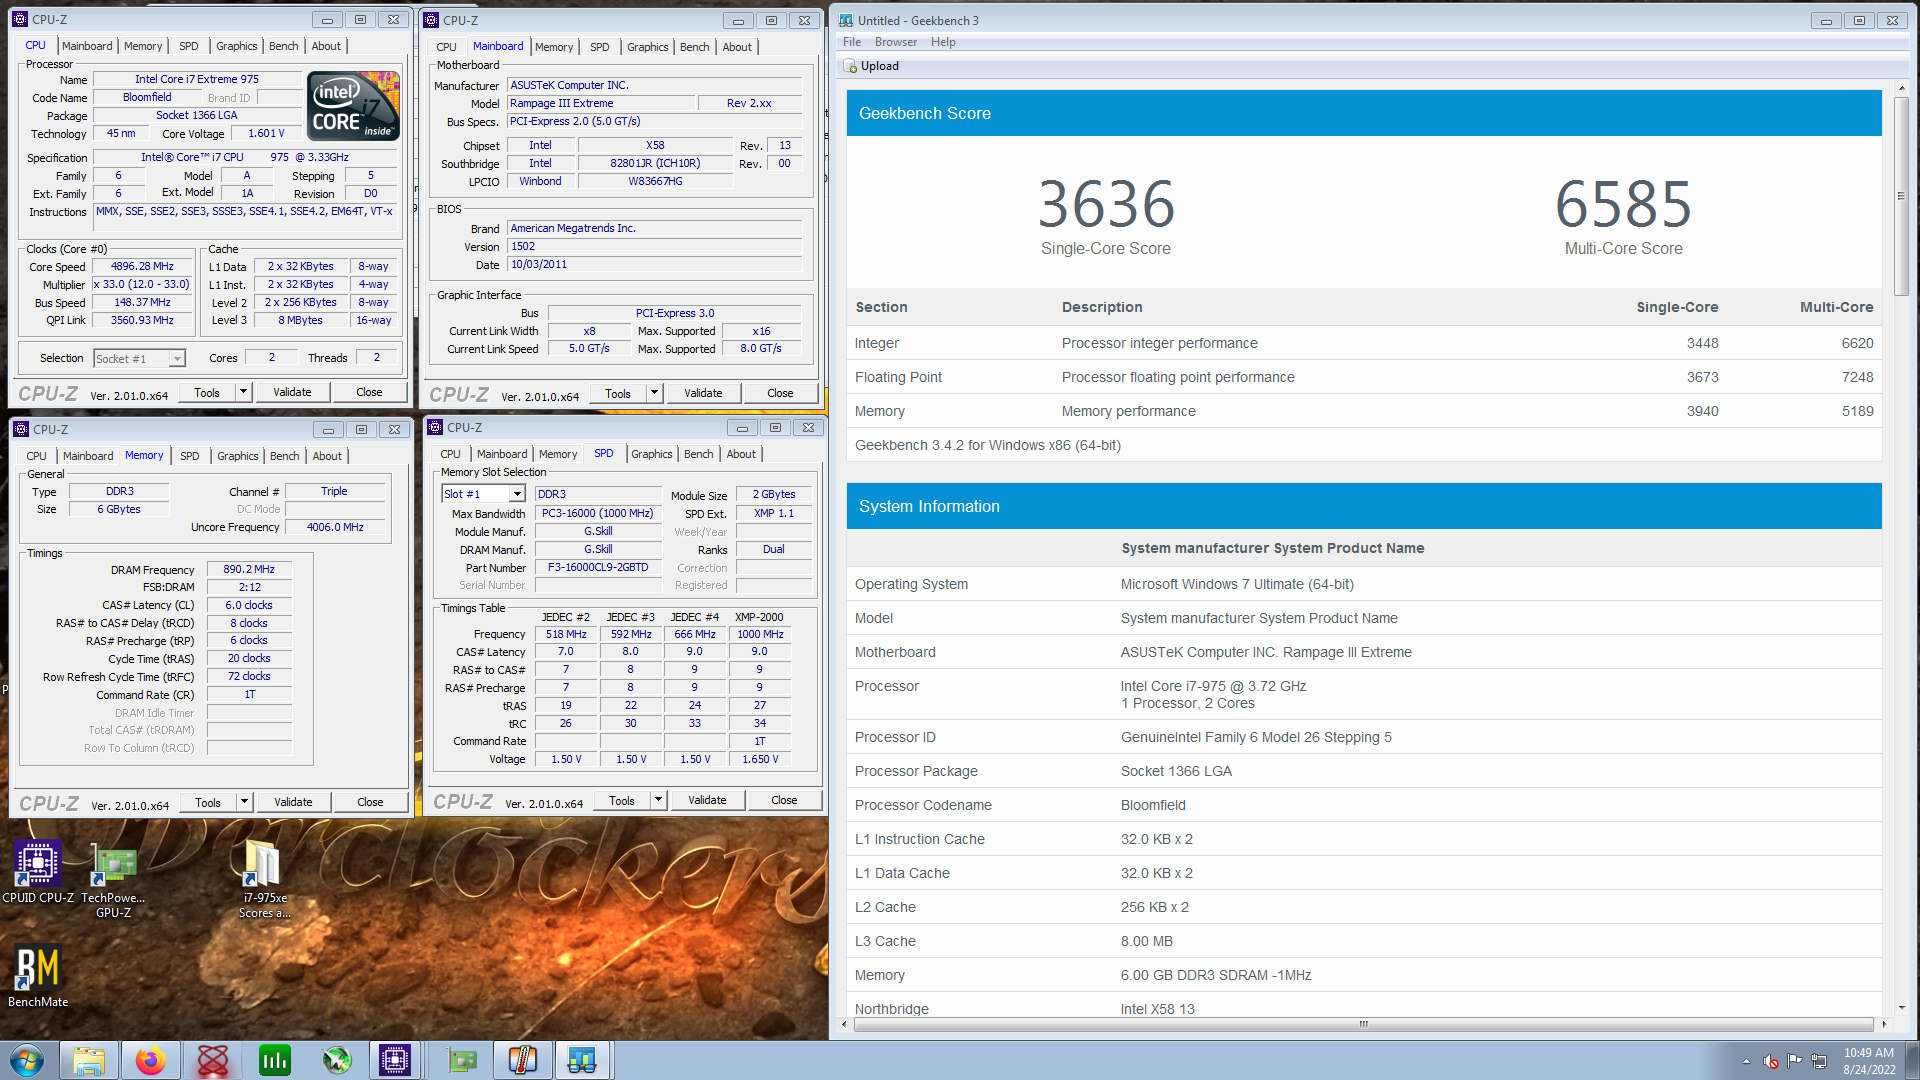Click Close in CPU-Z Memory window
Screen dimensions: 1920x1080
click(370, 802)
